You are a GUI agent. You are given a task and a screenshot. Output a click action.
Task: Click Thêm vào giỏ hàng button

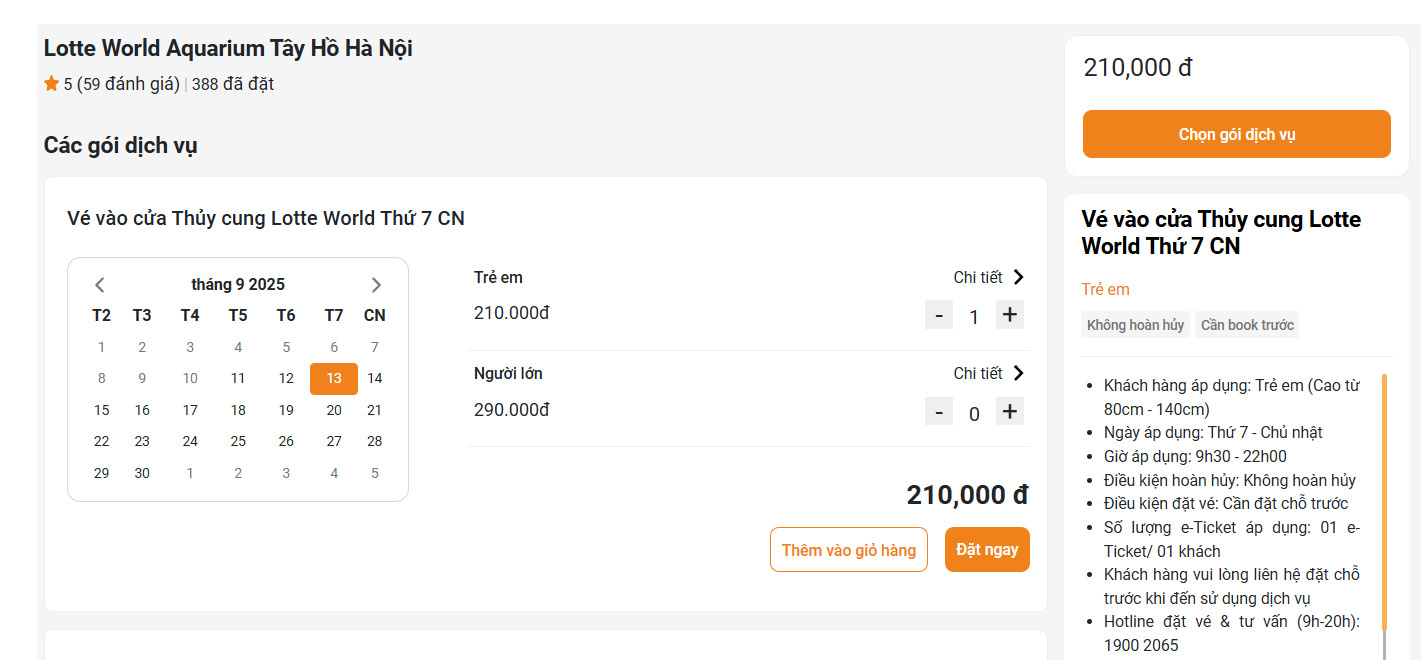point(848,550)
